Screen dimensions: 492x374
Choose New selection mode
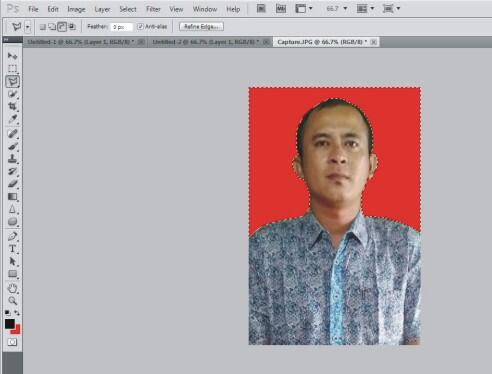pyautogui.click(x=43, y=27)
